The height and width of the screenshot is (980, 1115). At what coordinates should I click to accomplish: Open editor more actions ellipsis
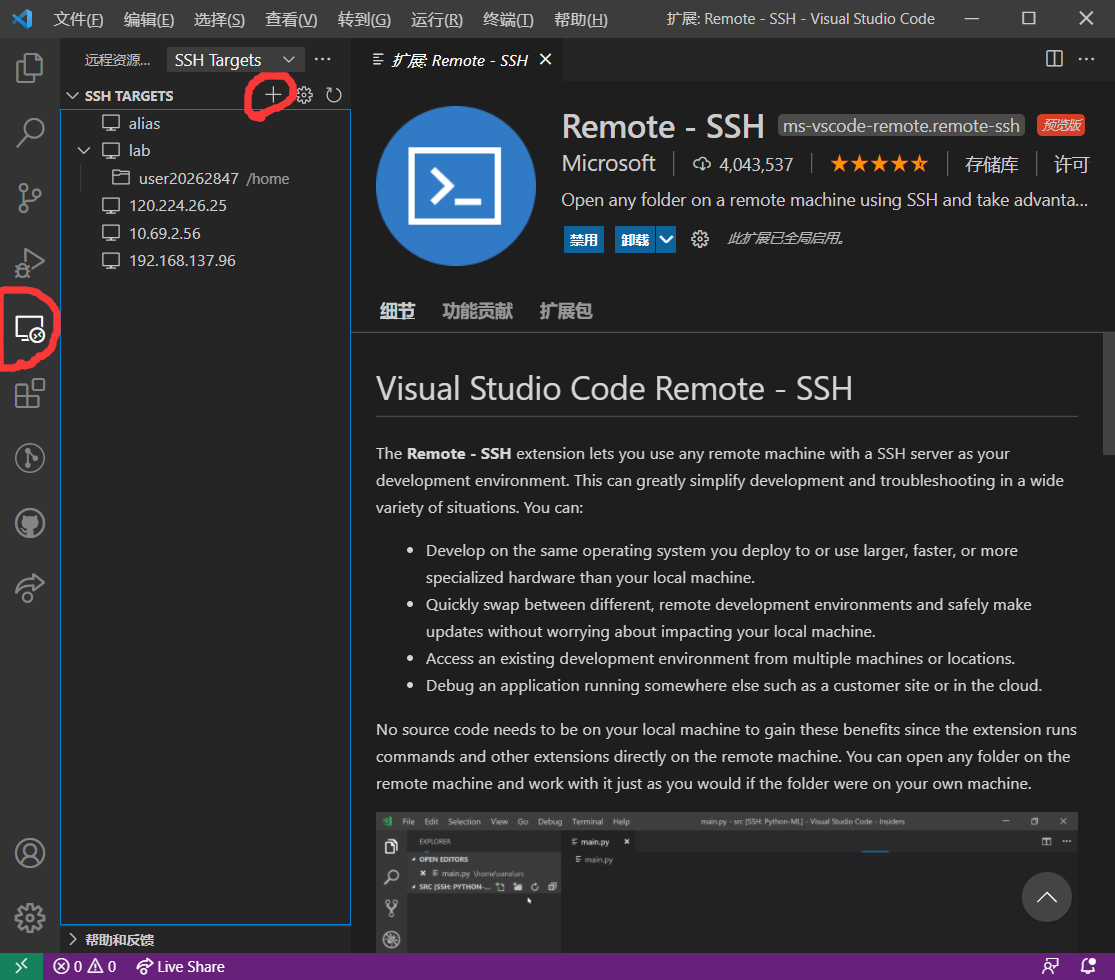click(1087, 59)
